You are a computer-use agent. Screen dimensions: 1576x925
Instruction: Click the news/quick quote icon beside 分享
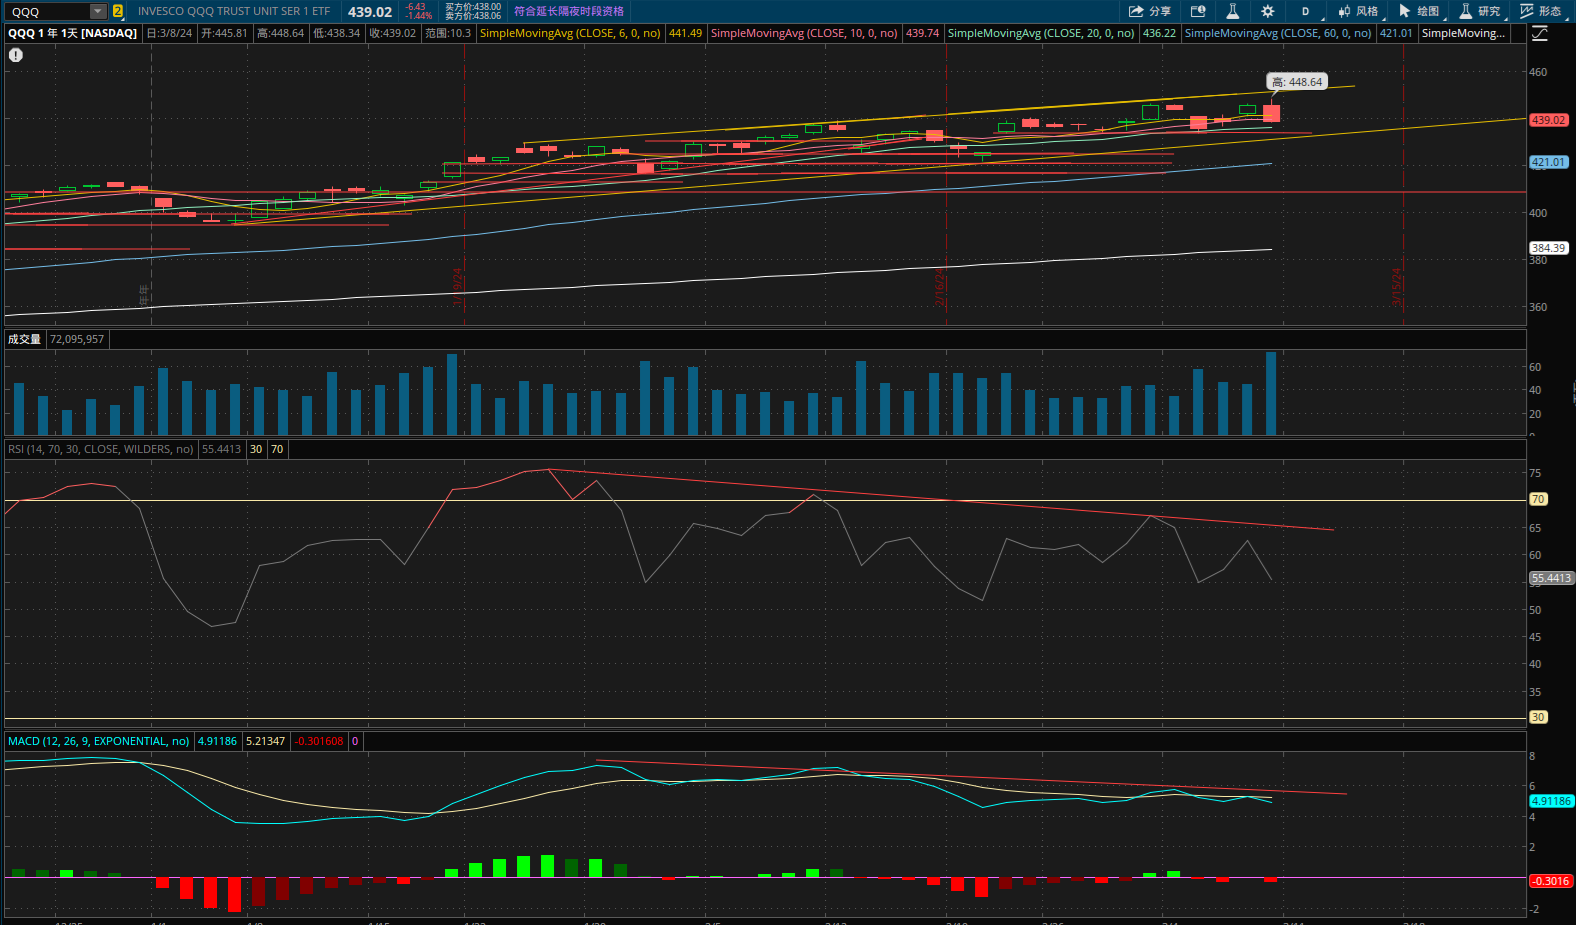tap(1198, 11)
